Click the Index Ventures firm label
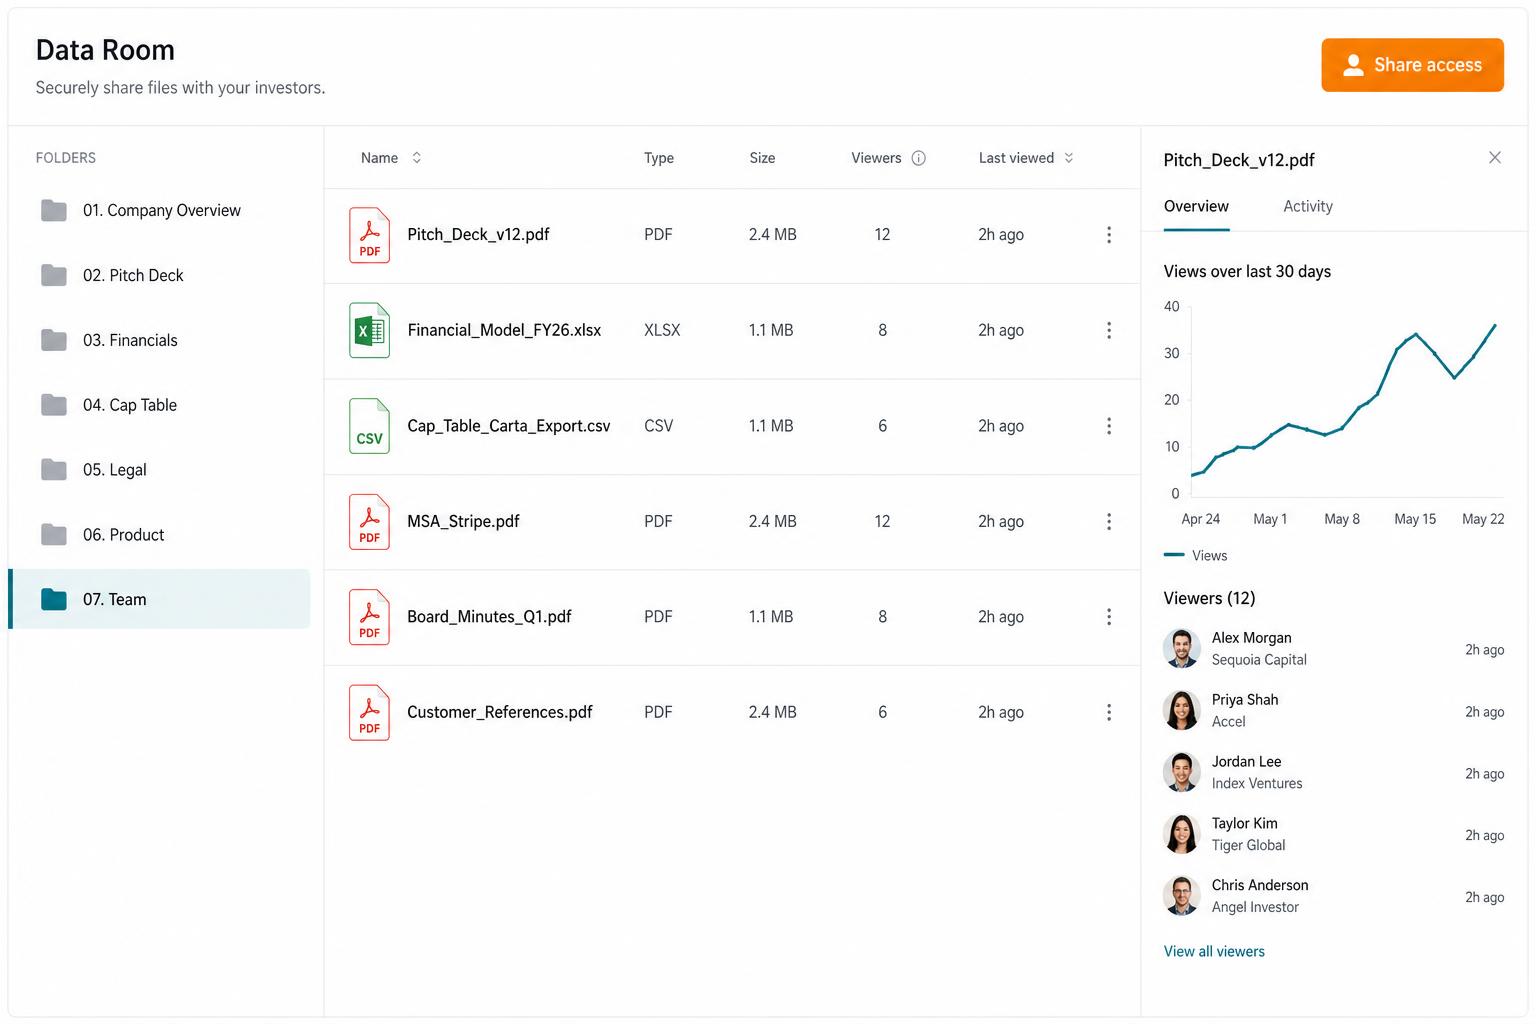 (x=1257, y=784)
